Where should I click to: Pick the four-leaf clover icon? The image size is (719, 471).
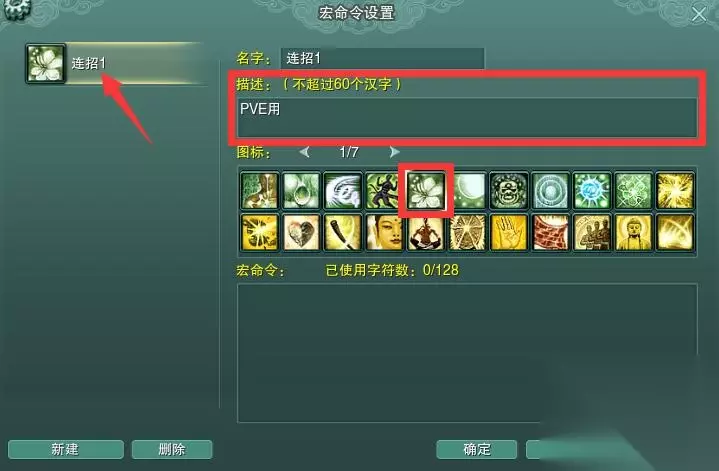point(633,190)
